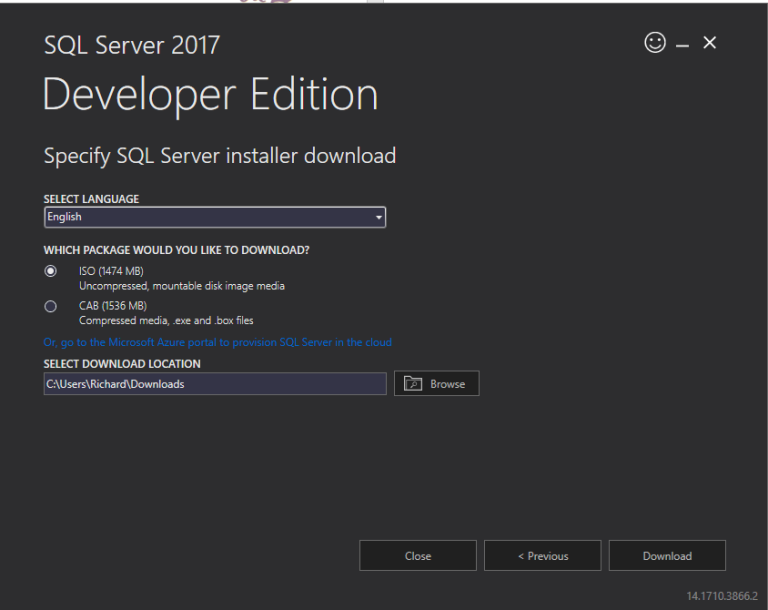Click the version number 14.1710.3866.2

coord(721,596)
